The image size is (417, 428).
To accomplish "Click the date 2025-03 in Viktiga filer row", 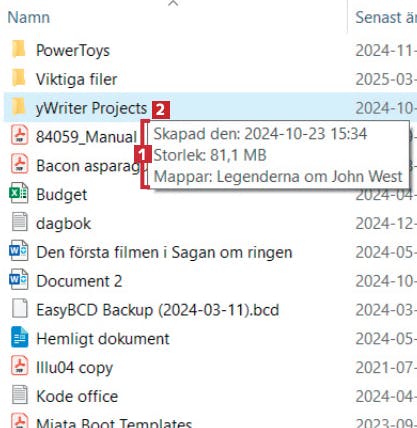I will click(386, 79).
